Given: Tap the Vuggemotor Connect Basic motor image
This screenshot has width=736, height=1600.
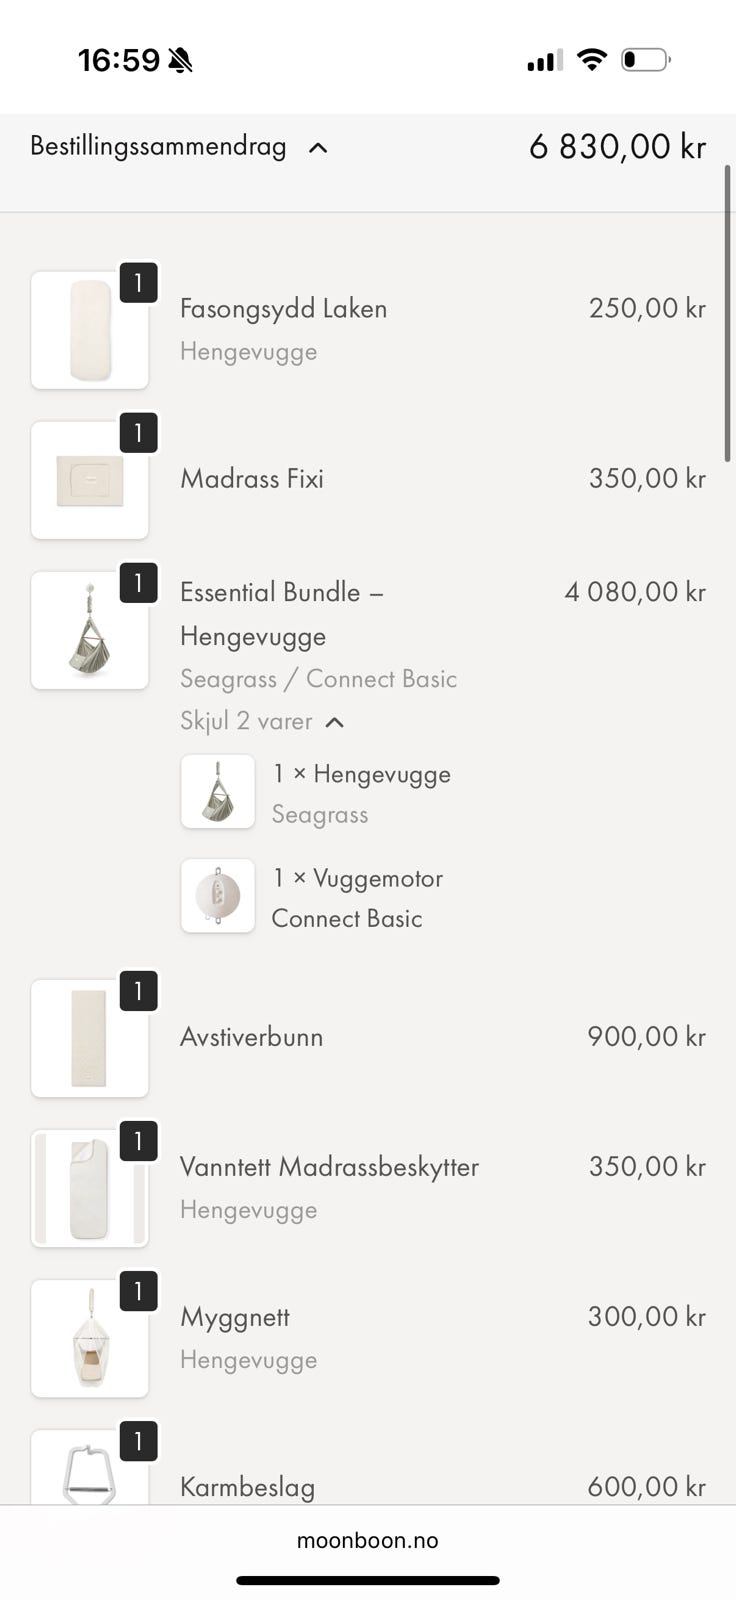Looking at the screenshot, I should click(x=218, y=896).
